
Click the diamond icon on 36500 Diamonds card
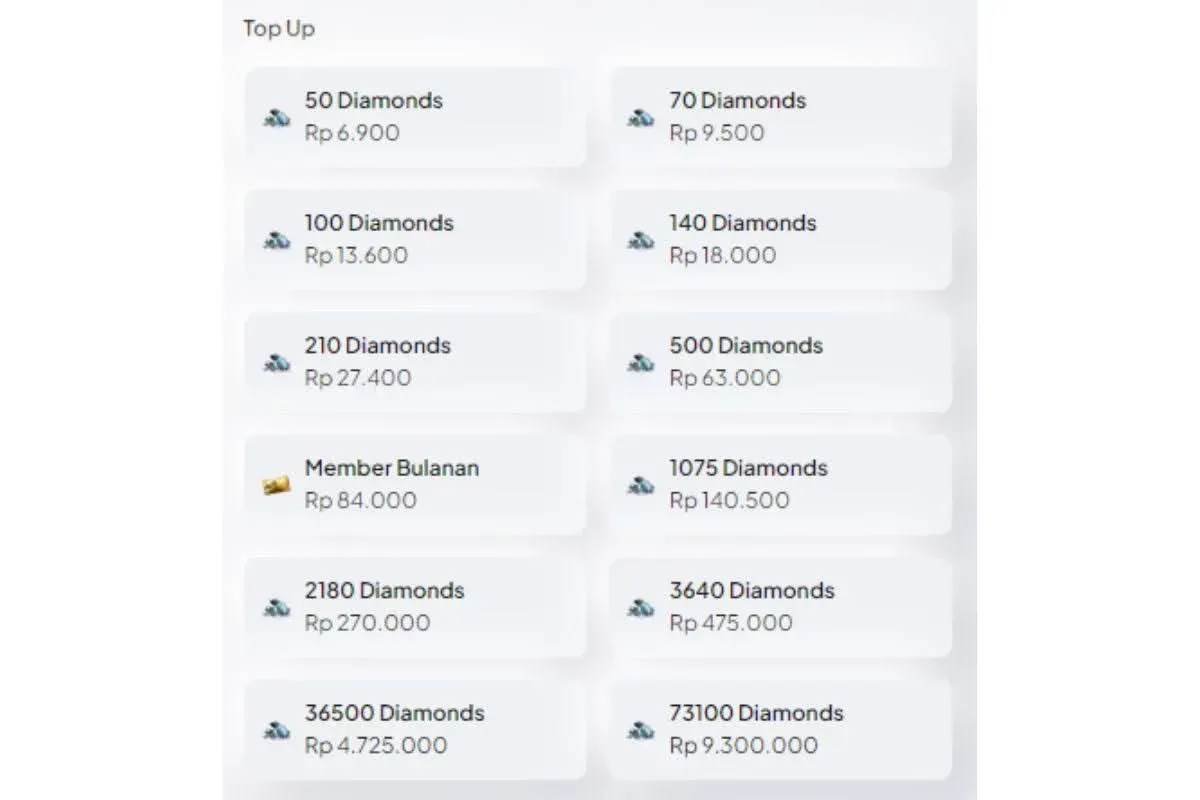click(x=275, y=729)
